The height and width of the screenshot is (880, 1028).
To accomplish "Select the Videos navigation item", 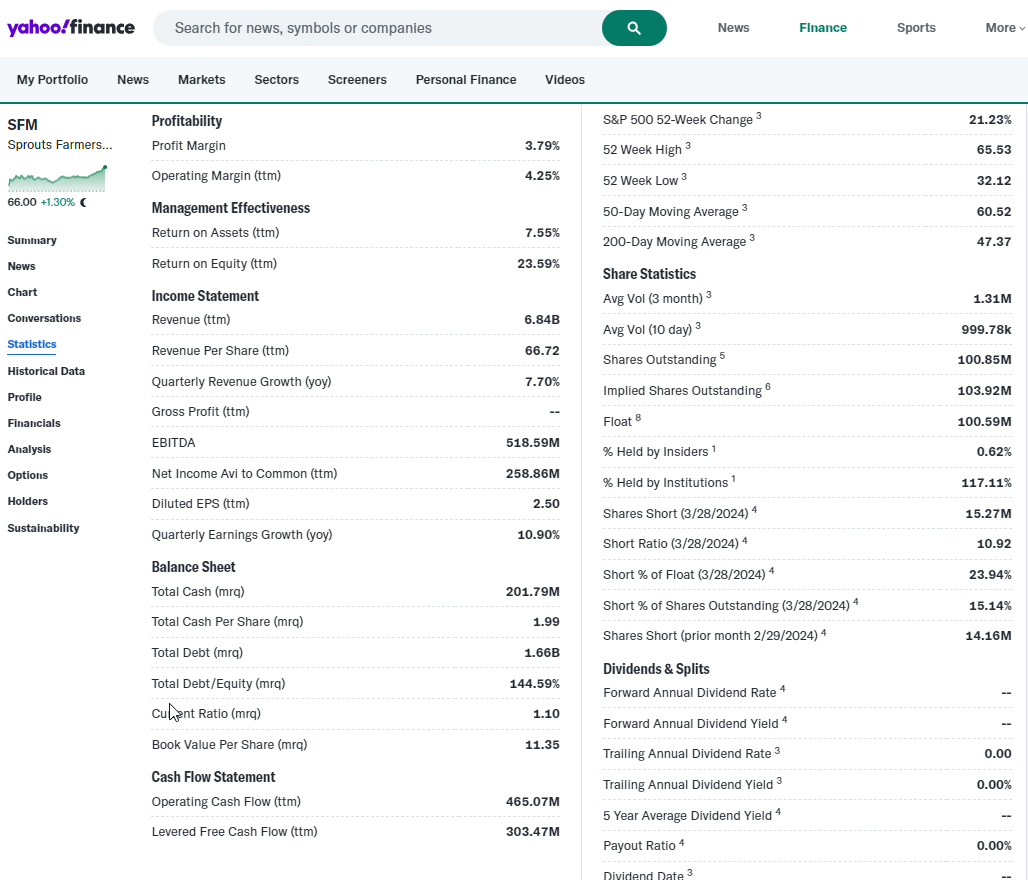I will 565,80.
